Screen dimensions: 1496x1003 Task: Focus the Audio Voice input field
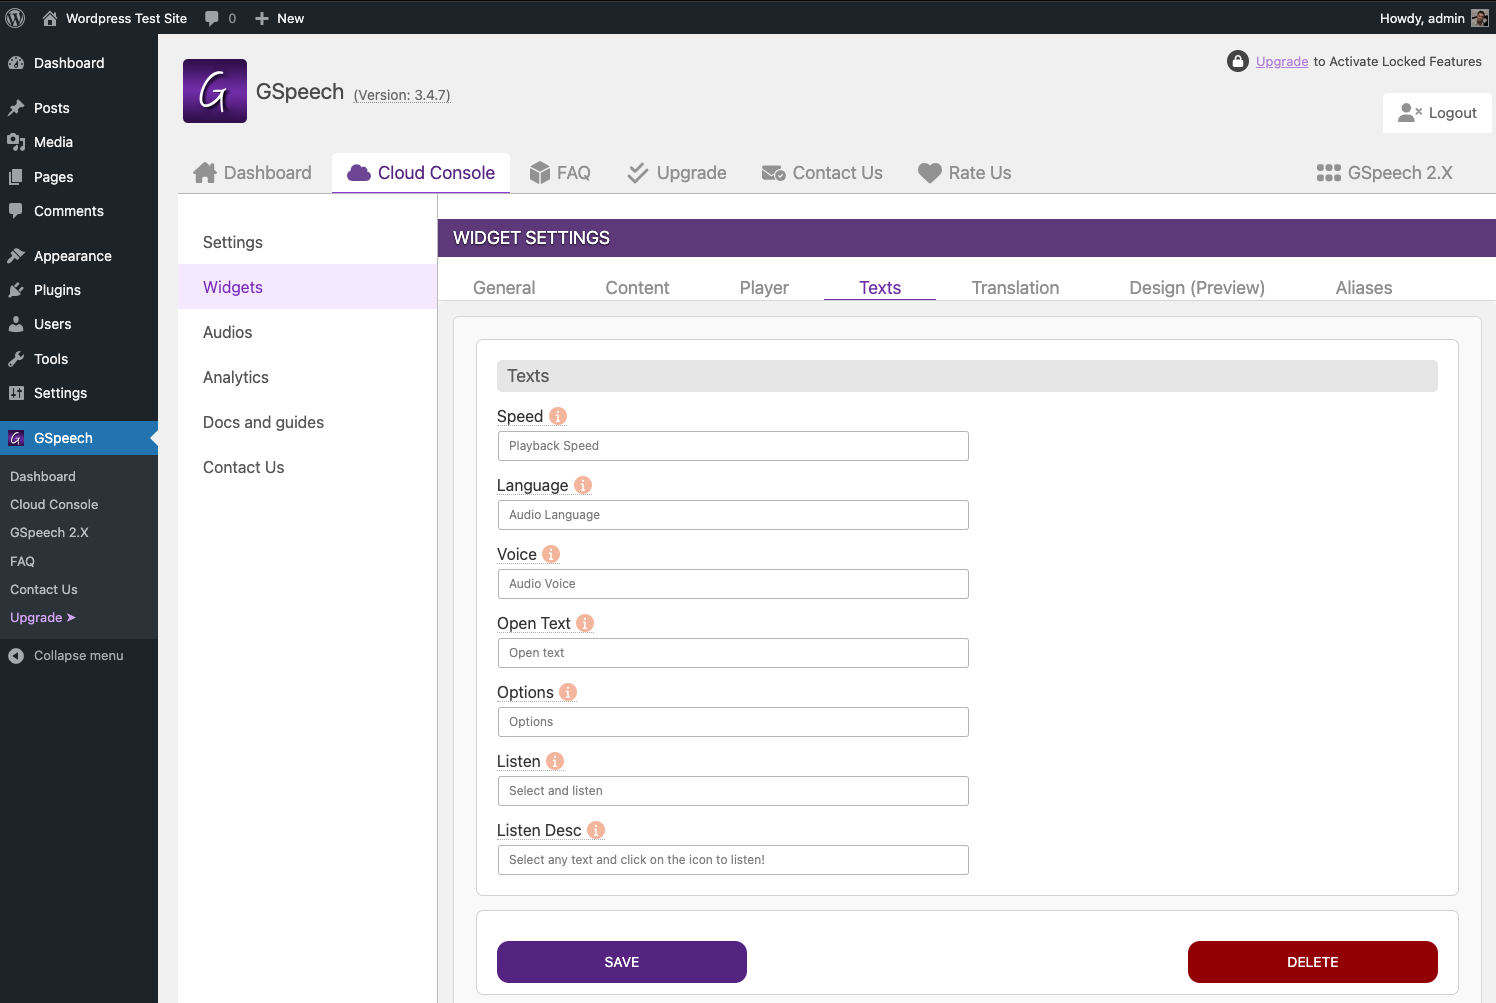pyautogui.click(x=733, y=584)
